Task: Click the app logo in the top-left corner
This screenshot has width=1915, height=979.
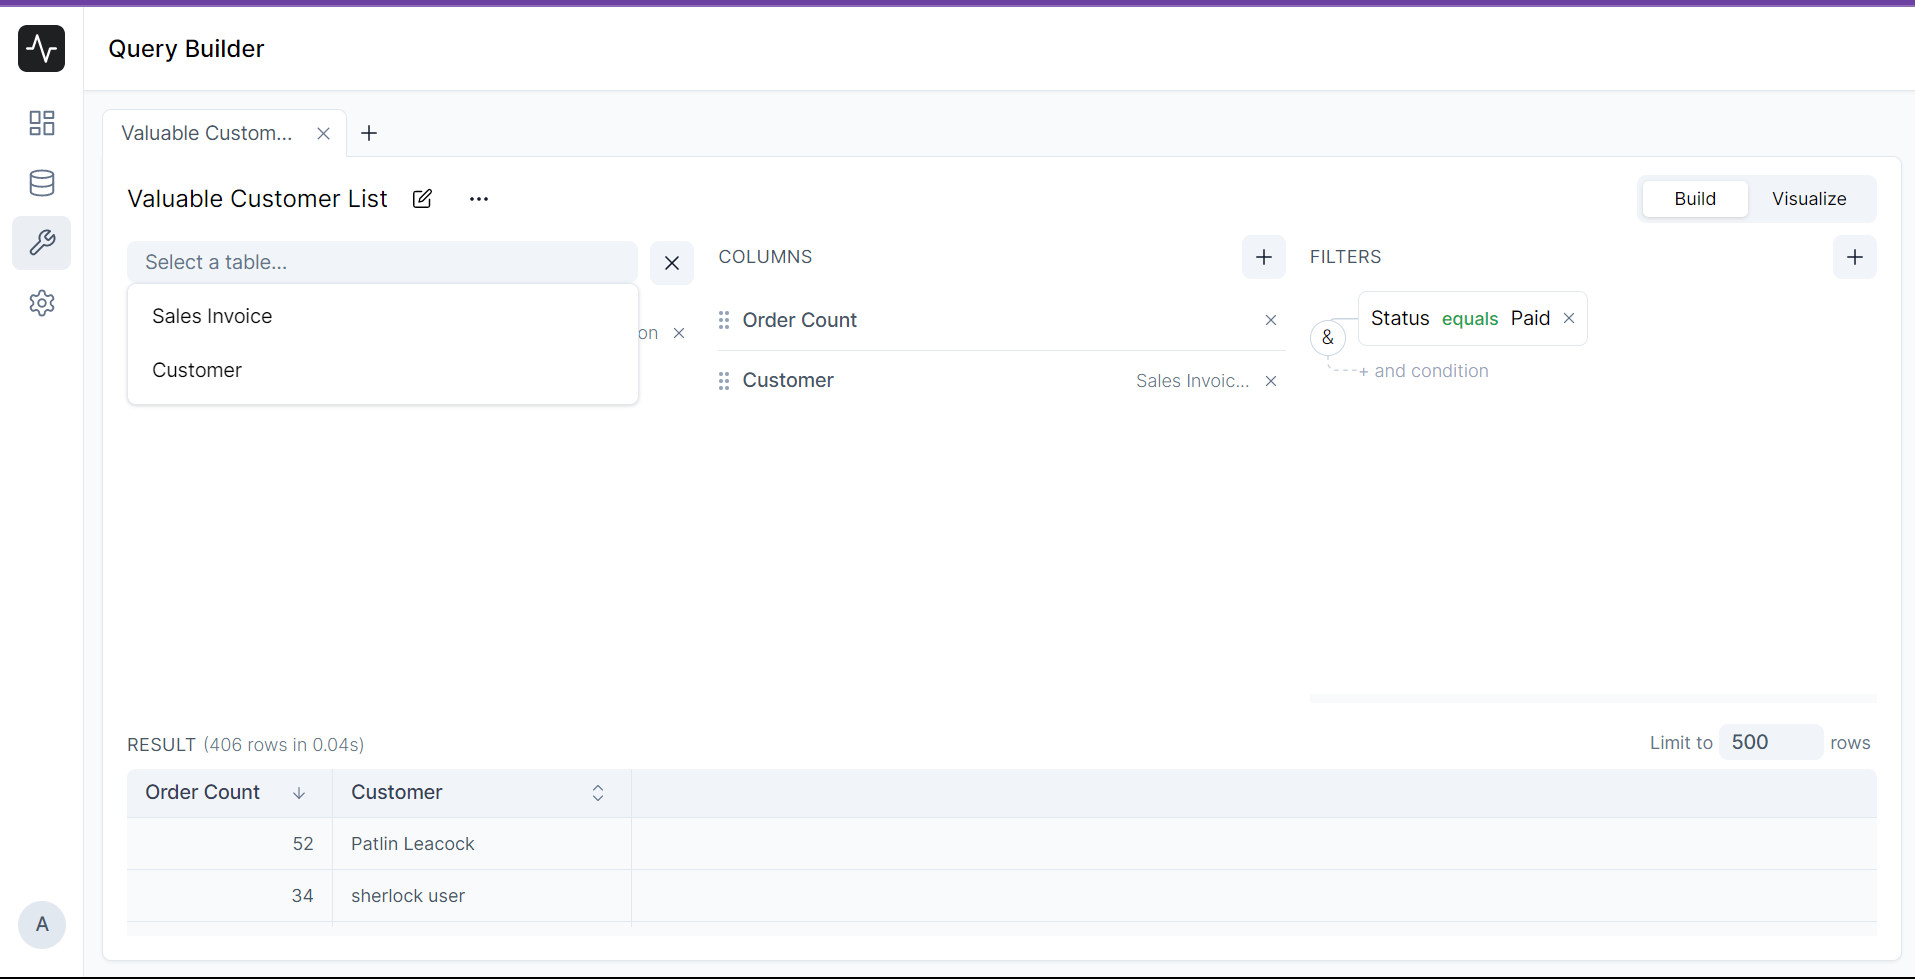Action: (x=41, y=48)
